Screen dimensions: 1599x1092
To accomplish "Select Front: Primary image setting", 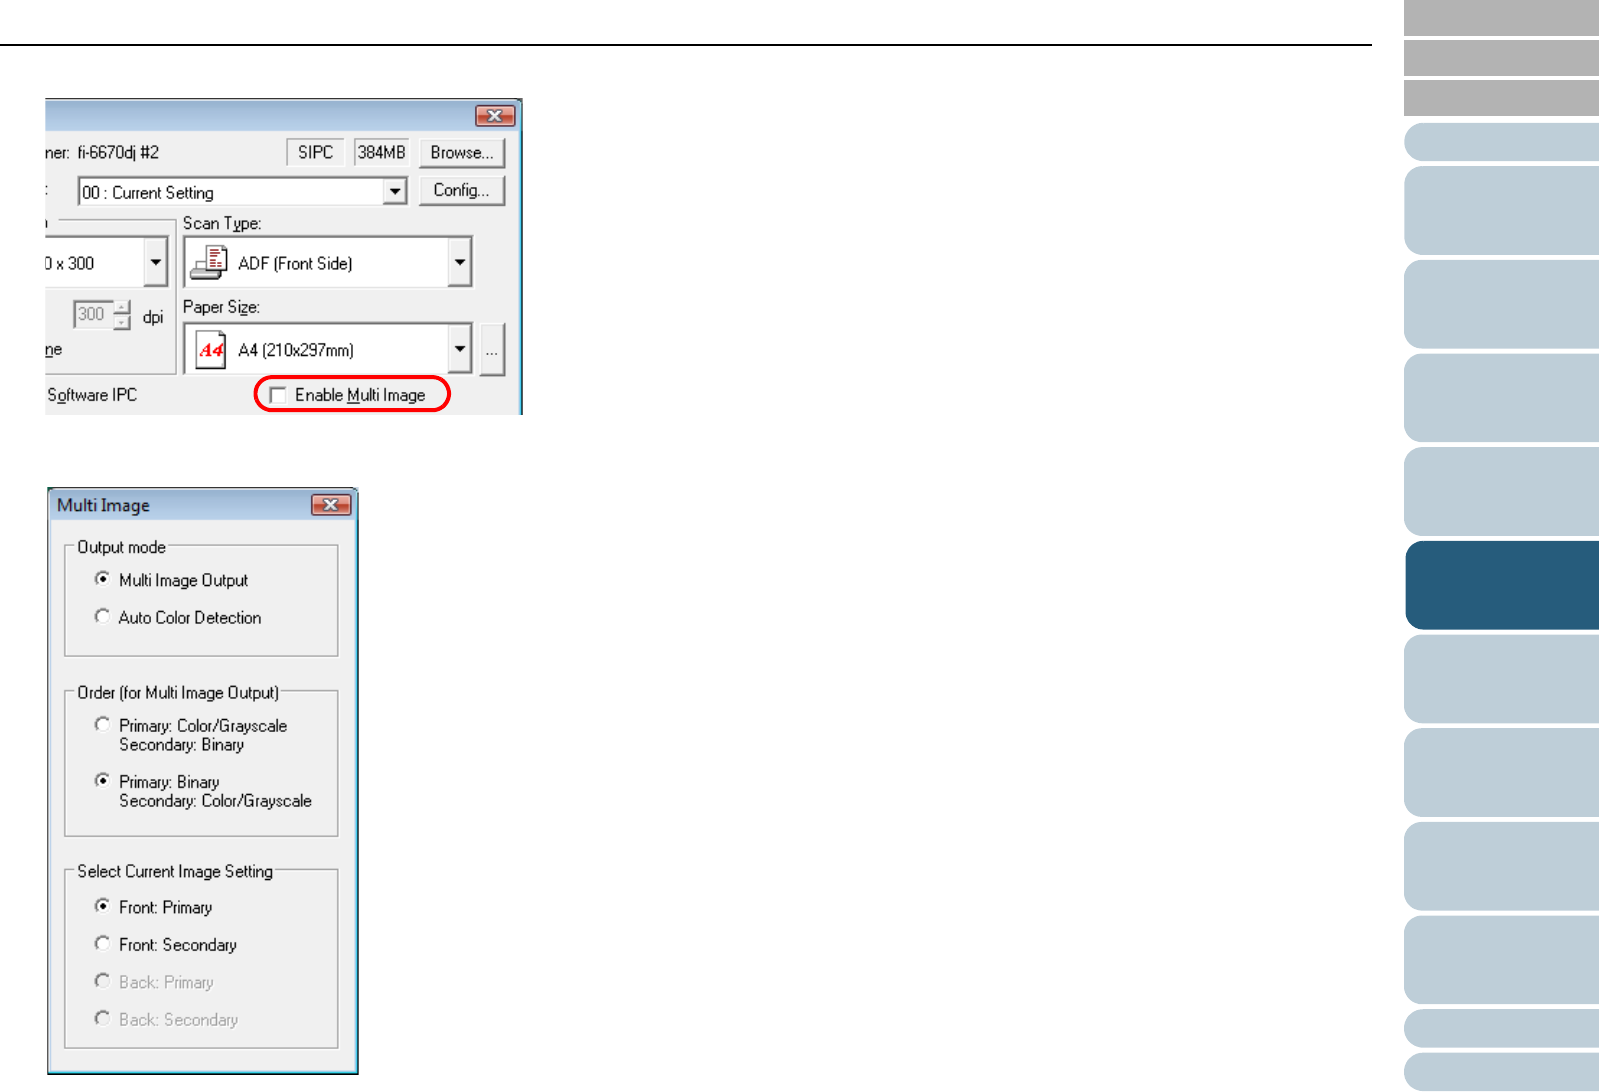I will point(102,906).
